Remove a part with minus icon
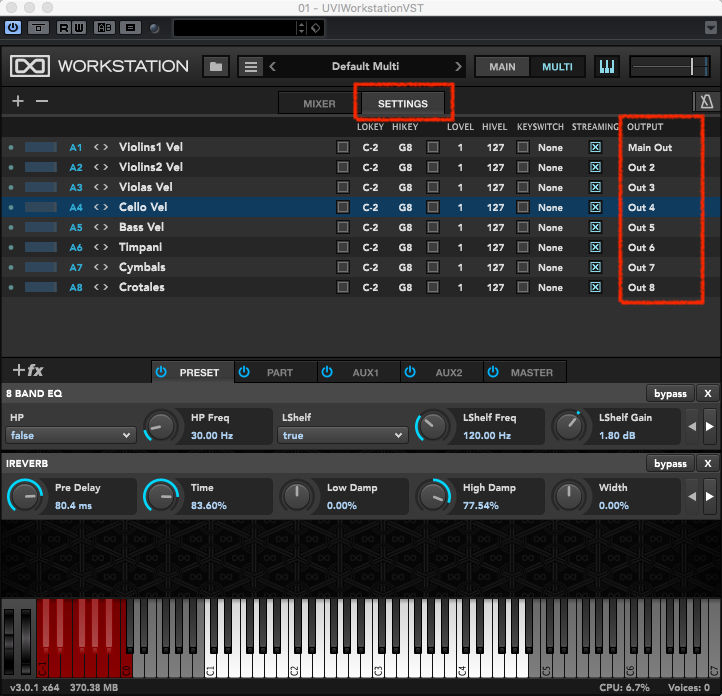The width and height of the screenshot is (722, 696). point(42,101)
